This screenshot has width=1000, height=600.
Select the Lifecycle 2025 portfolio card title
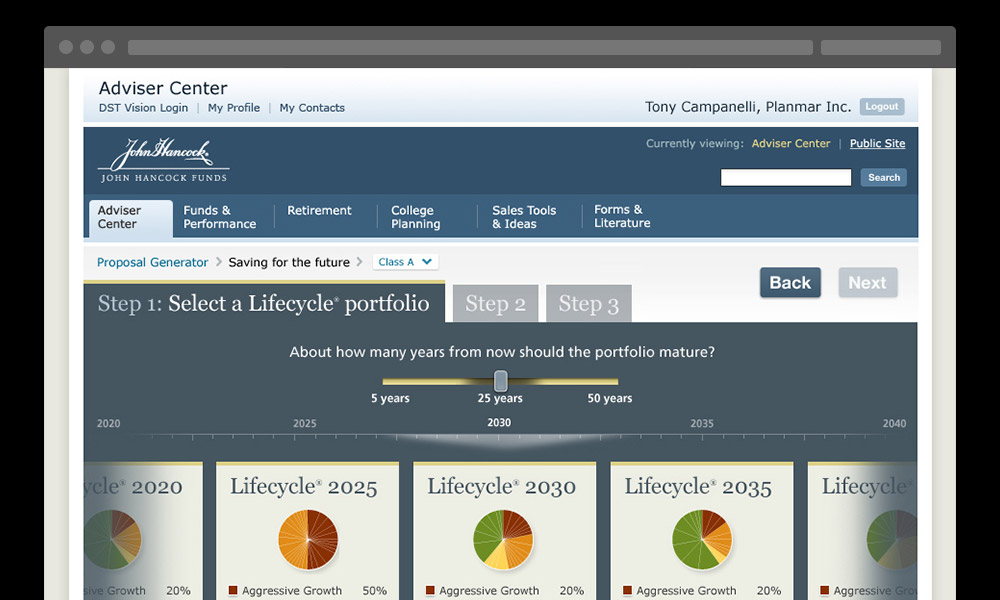[304, 487]
